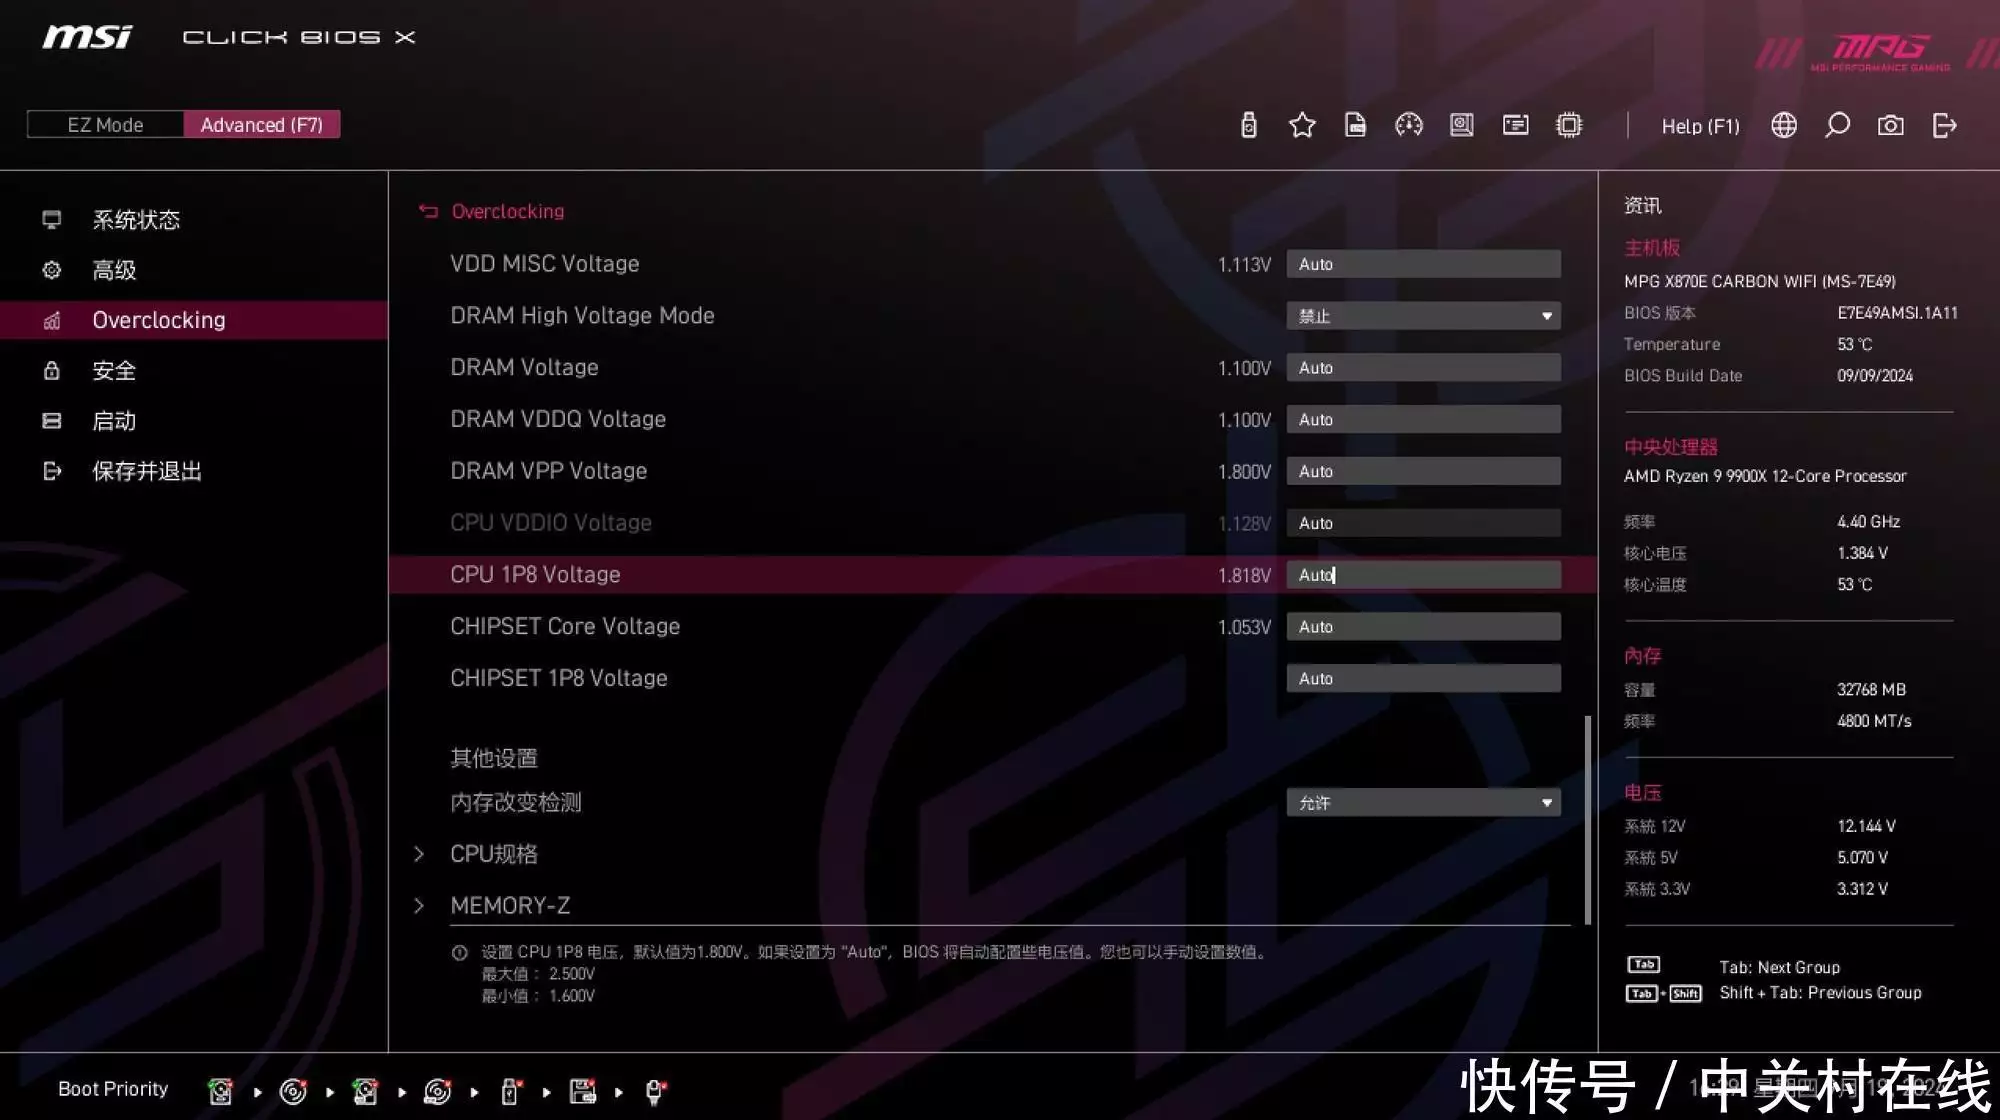
Task: Open Help (F1)
Action: [1700, 126]
